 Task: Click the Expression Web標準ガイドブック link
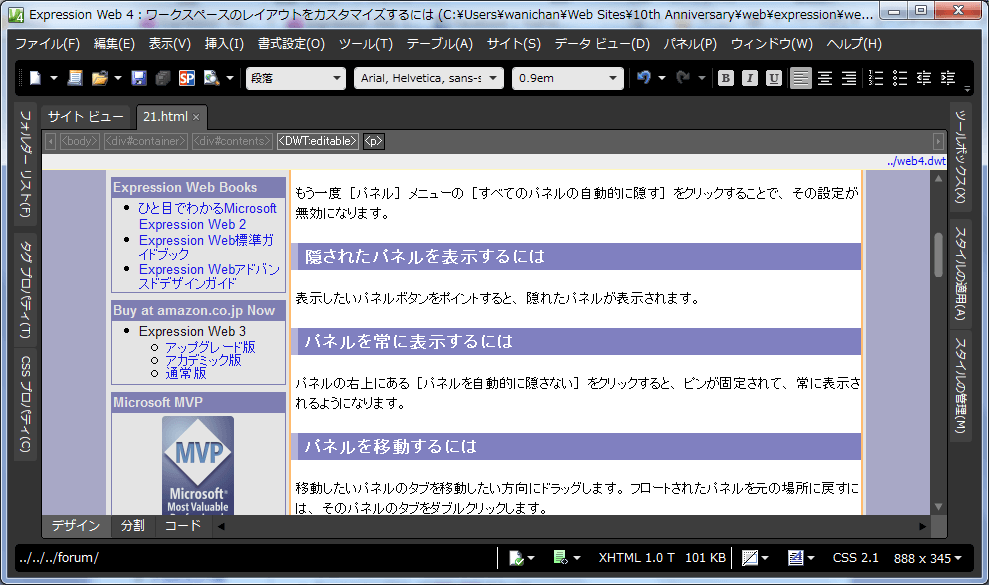[x=206, y=247]
